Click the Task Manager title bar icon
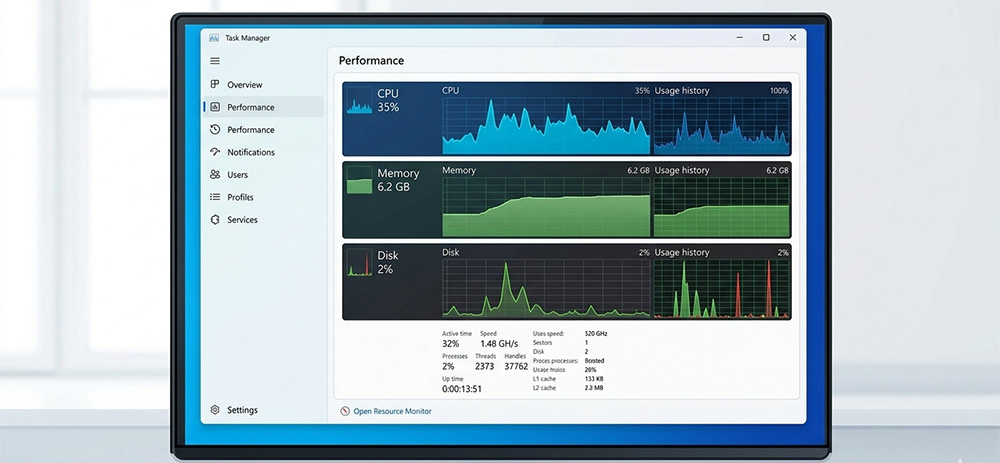Screen dimensions: 1000x463 click(x=214, y=38)
